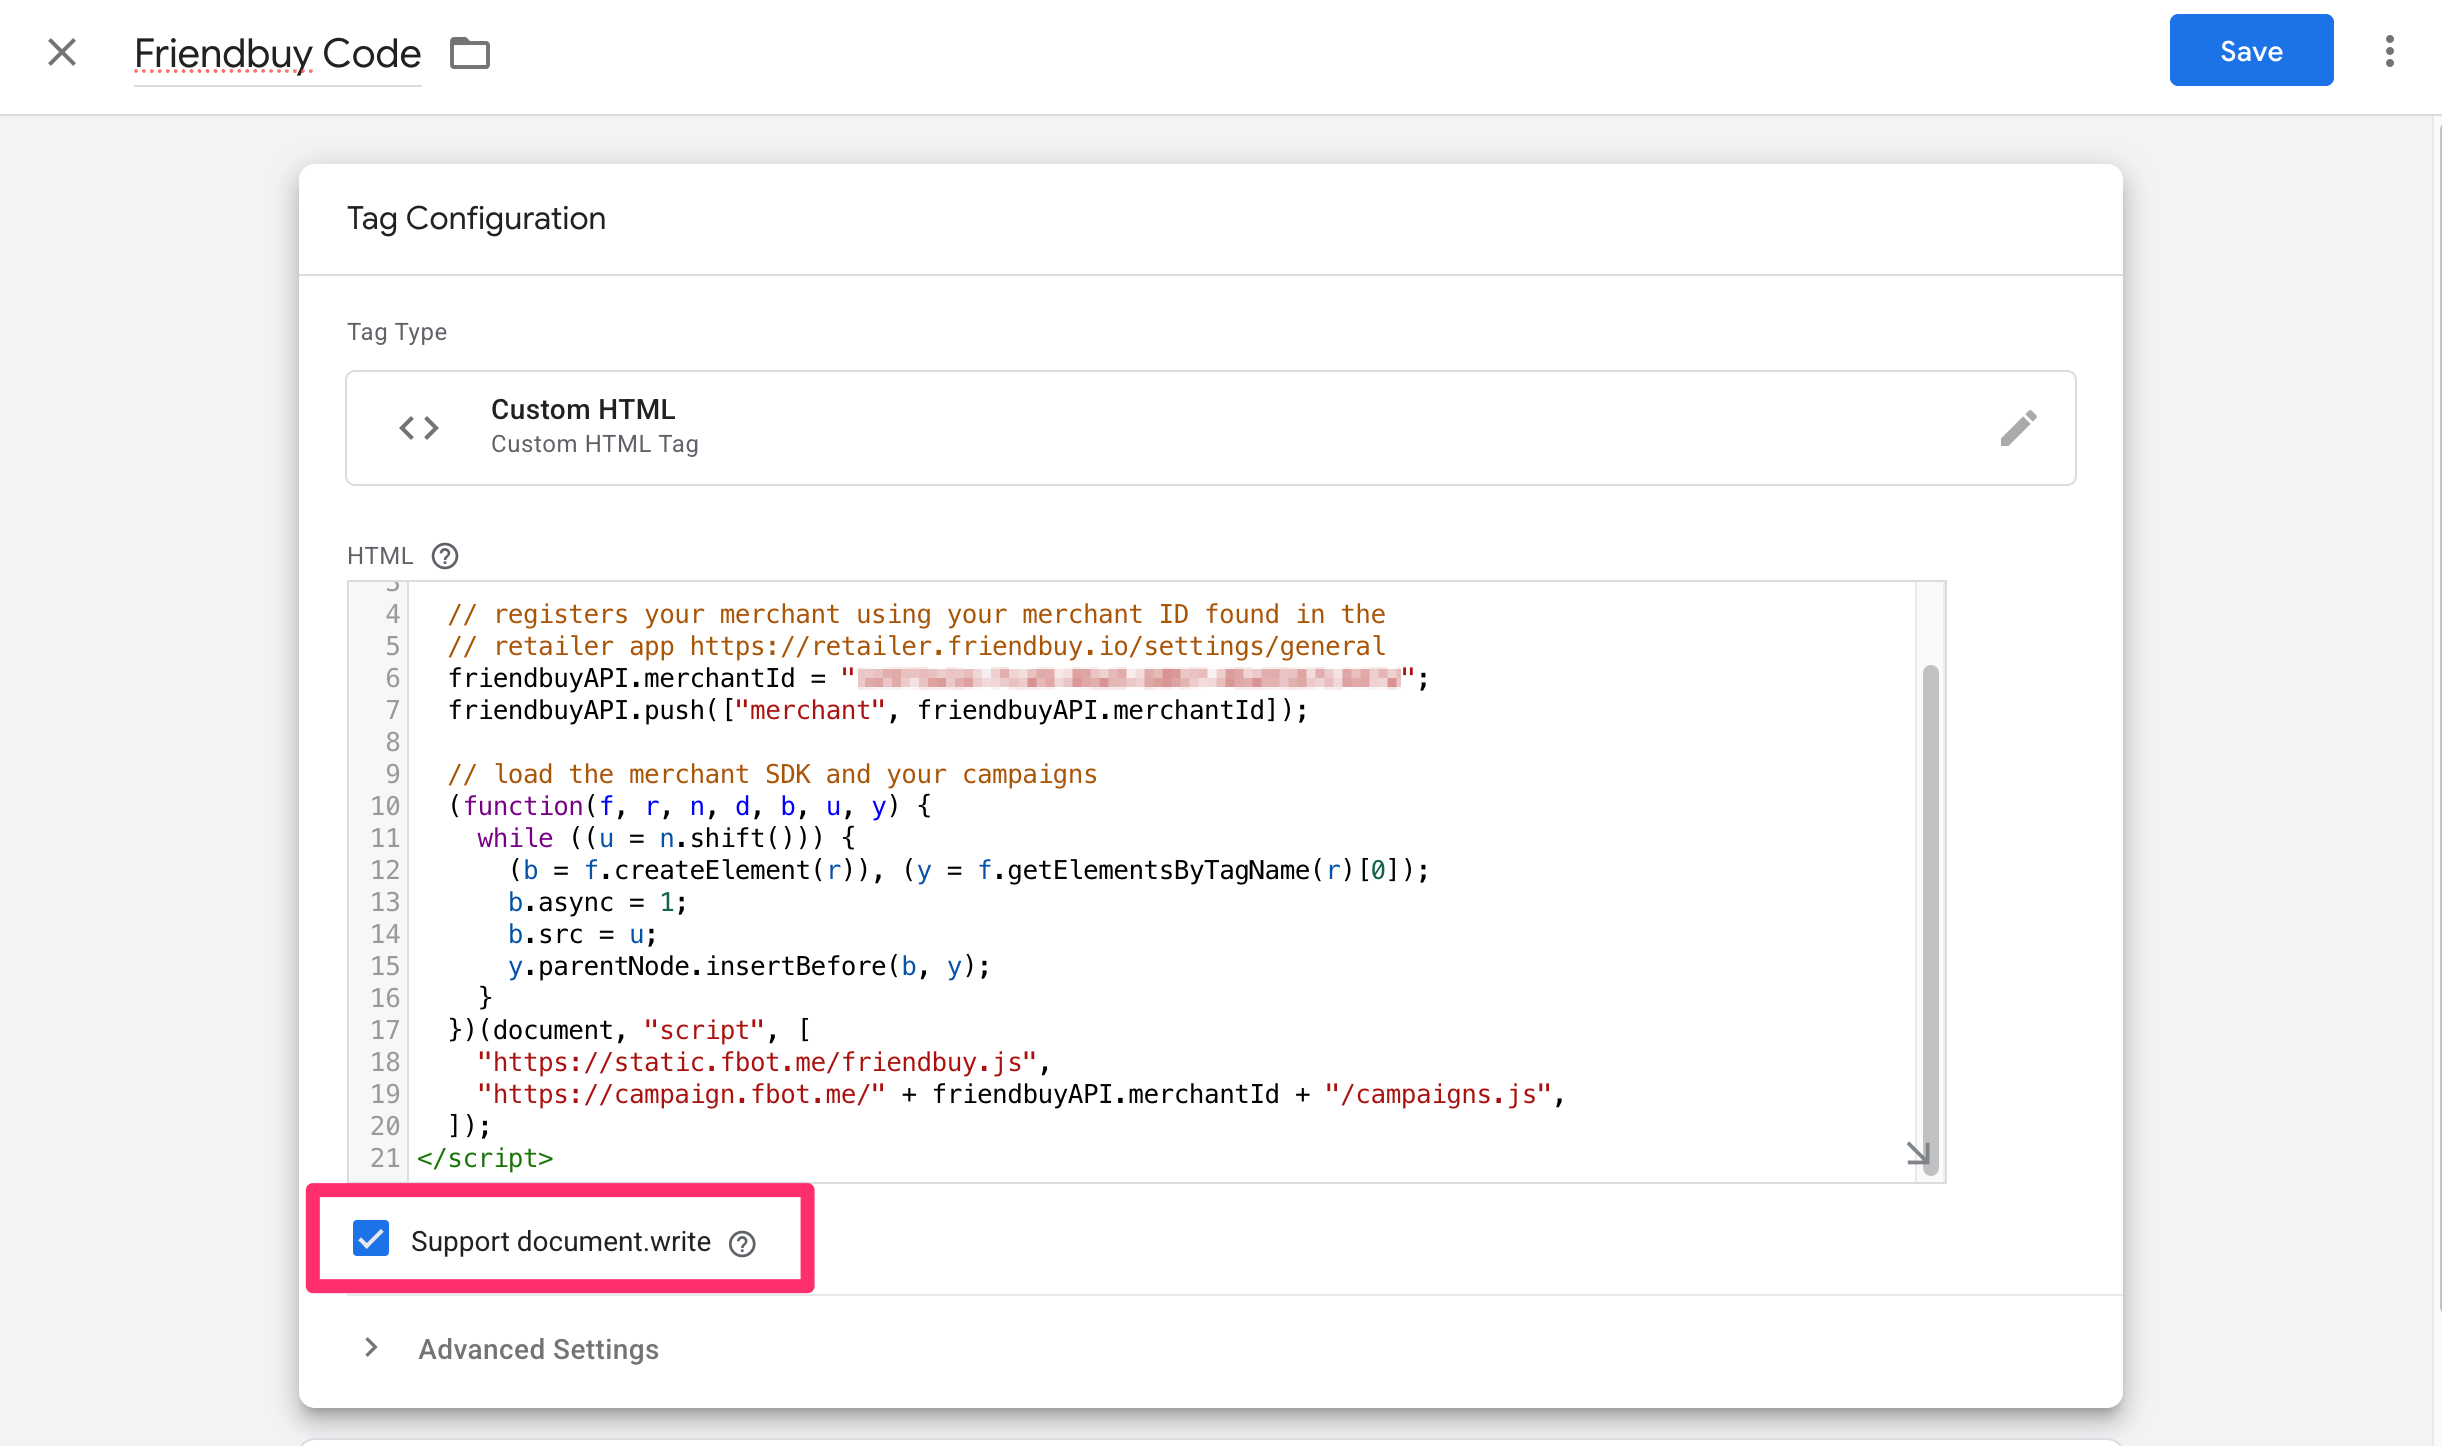The image size is (2442, 1446).
Task: Click the Tag Configuration heading
Action: (x=476, y=218)
